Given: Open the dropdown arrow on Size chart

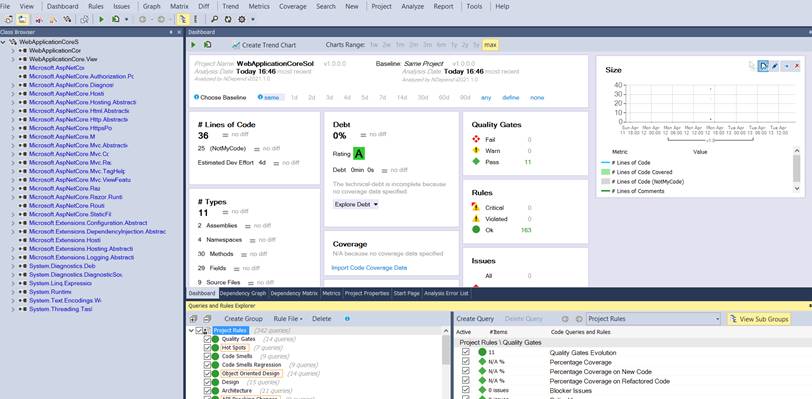Looking at the screenshot, I should tap(787, 66).
